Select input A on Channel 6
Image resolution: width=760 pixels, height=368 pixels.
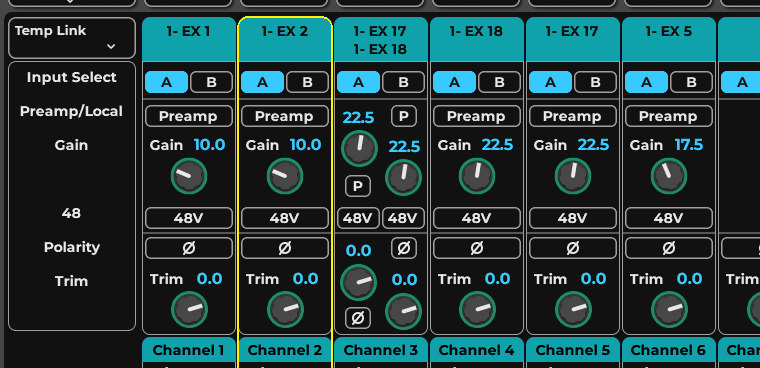[646, 82]
